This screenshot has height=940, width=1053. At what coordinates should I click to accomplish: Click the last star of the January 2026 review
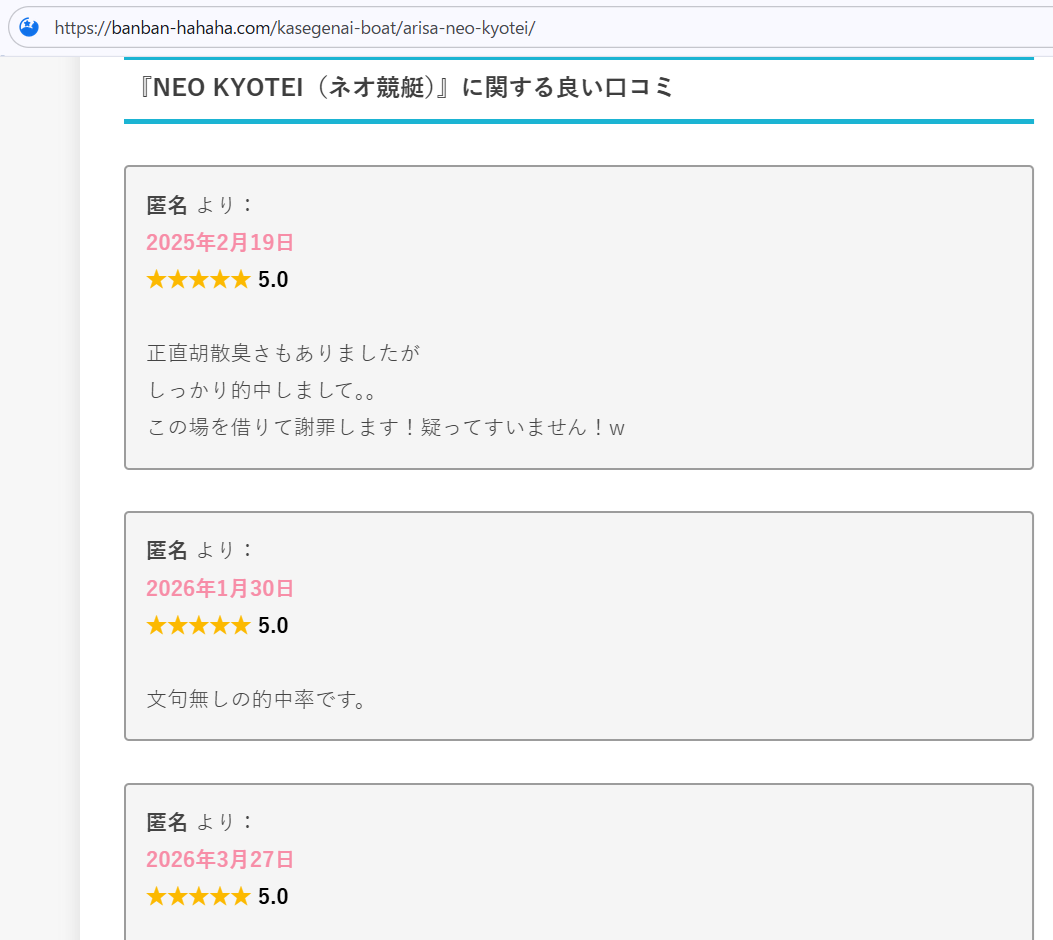click(240, 625)
